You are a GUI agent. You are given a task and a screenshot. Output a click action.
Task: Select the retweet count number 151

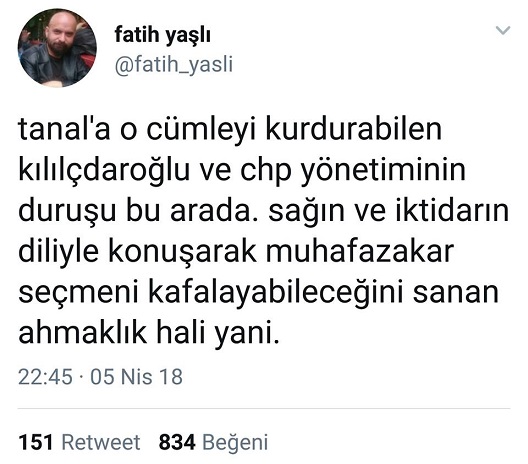click(36, 442)
